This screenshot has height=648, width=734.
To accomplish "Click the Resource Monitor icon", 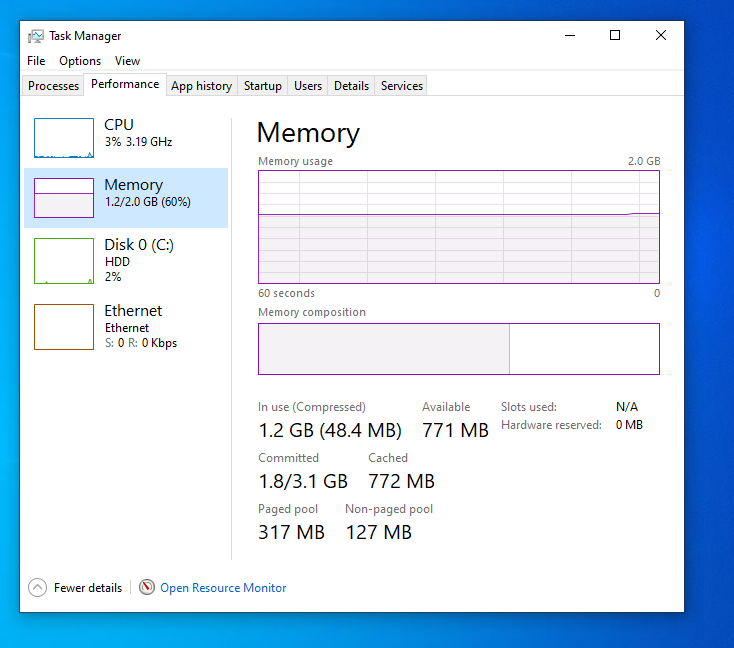I will (147, 588).
